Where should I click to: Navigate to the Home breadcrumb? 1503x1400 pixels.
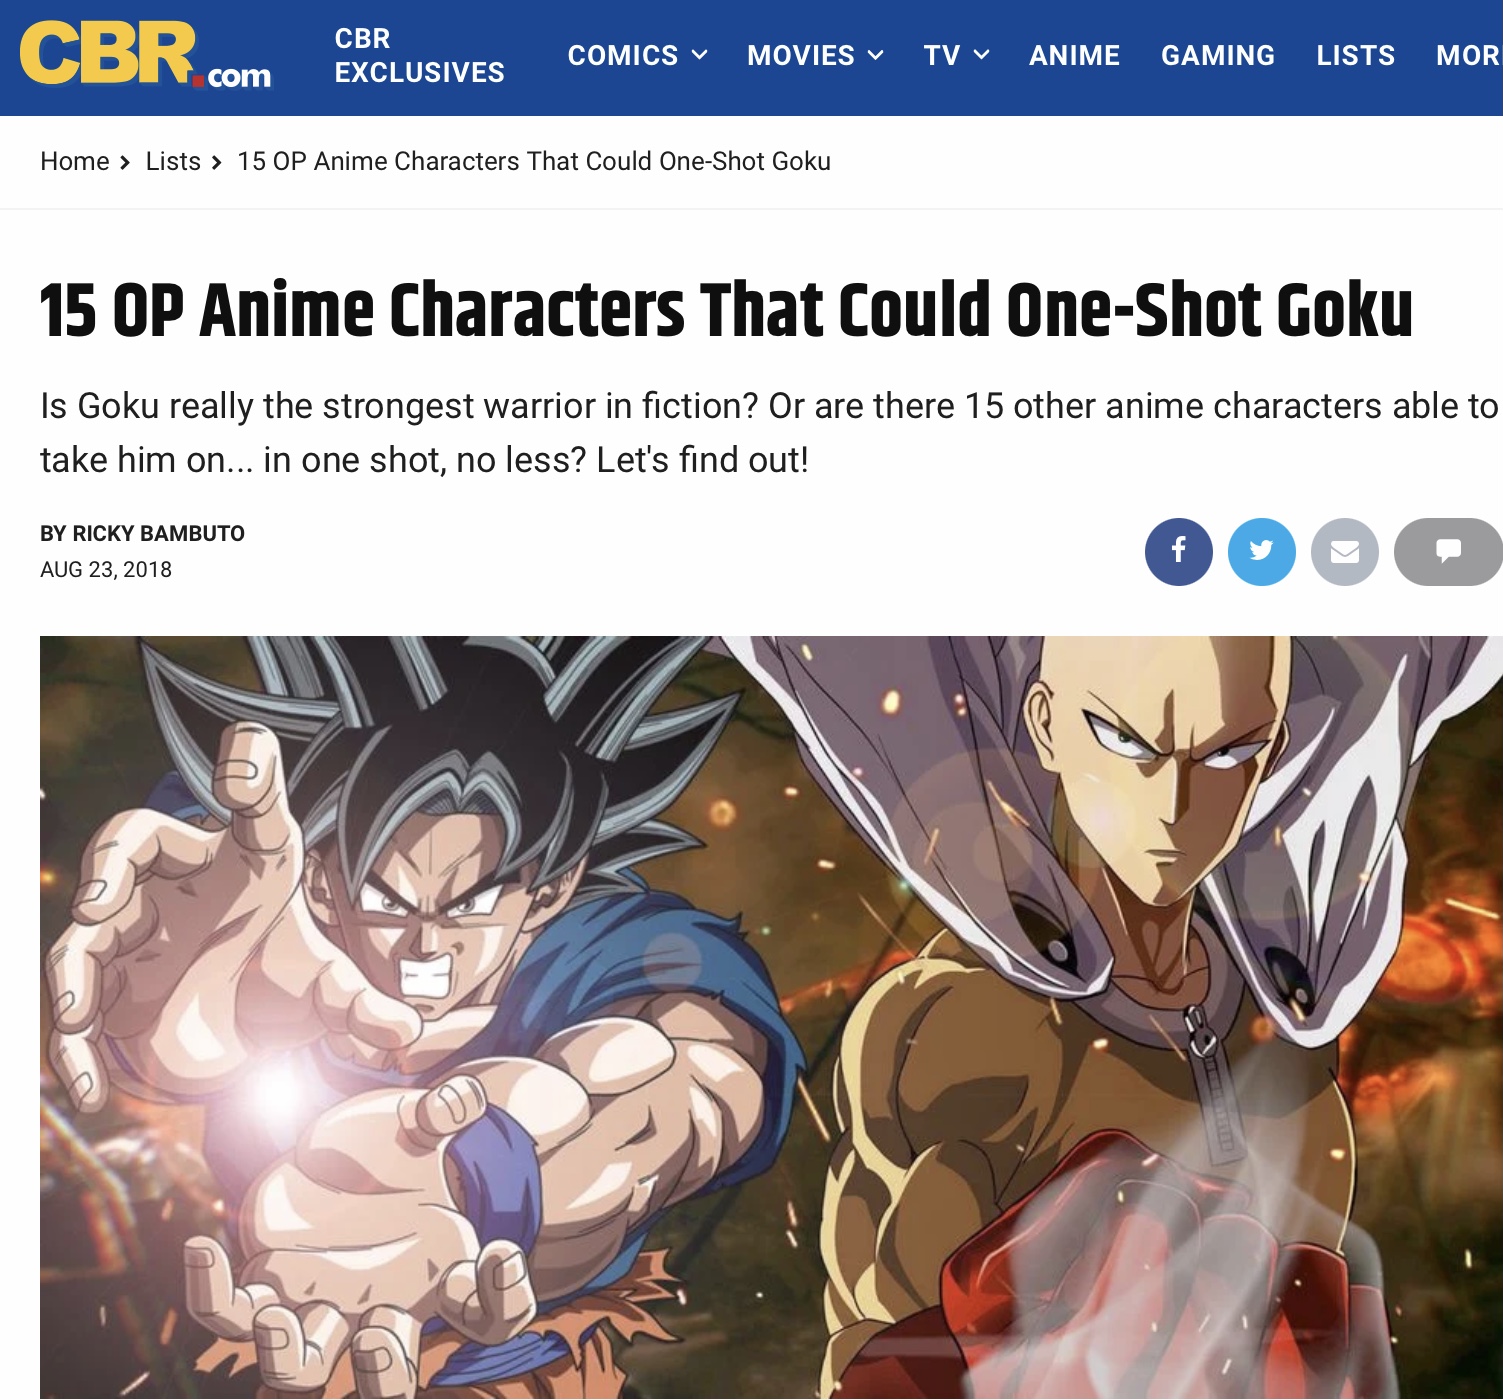(75, 161)
